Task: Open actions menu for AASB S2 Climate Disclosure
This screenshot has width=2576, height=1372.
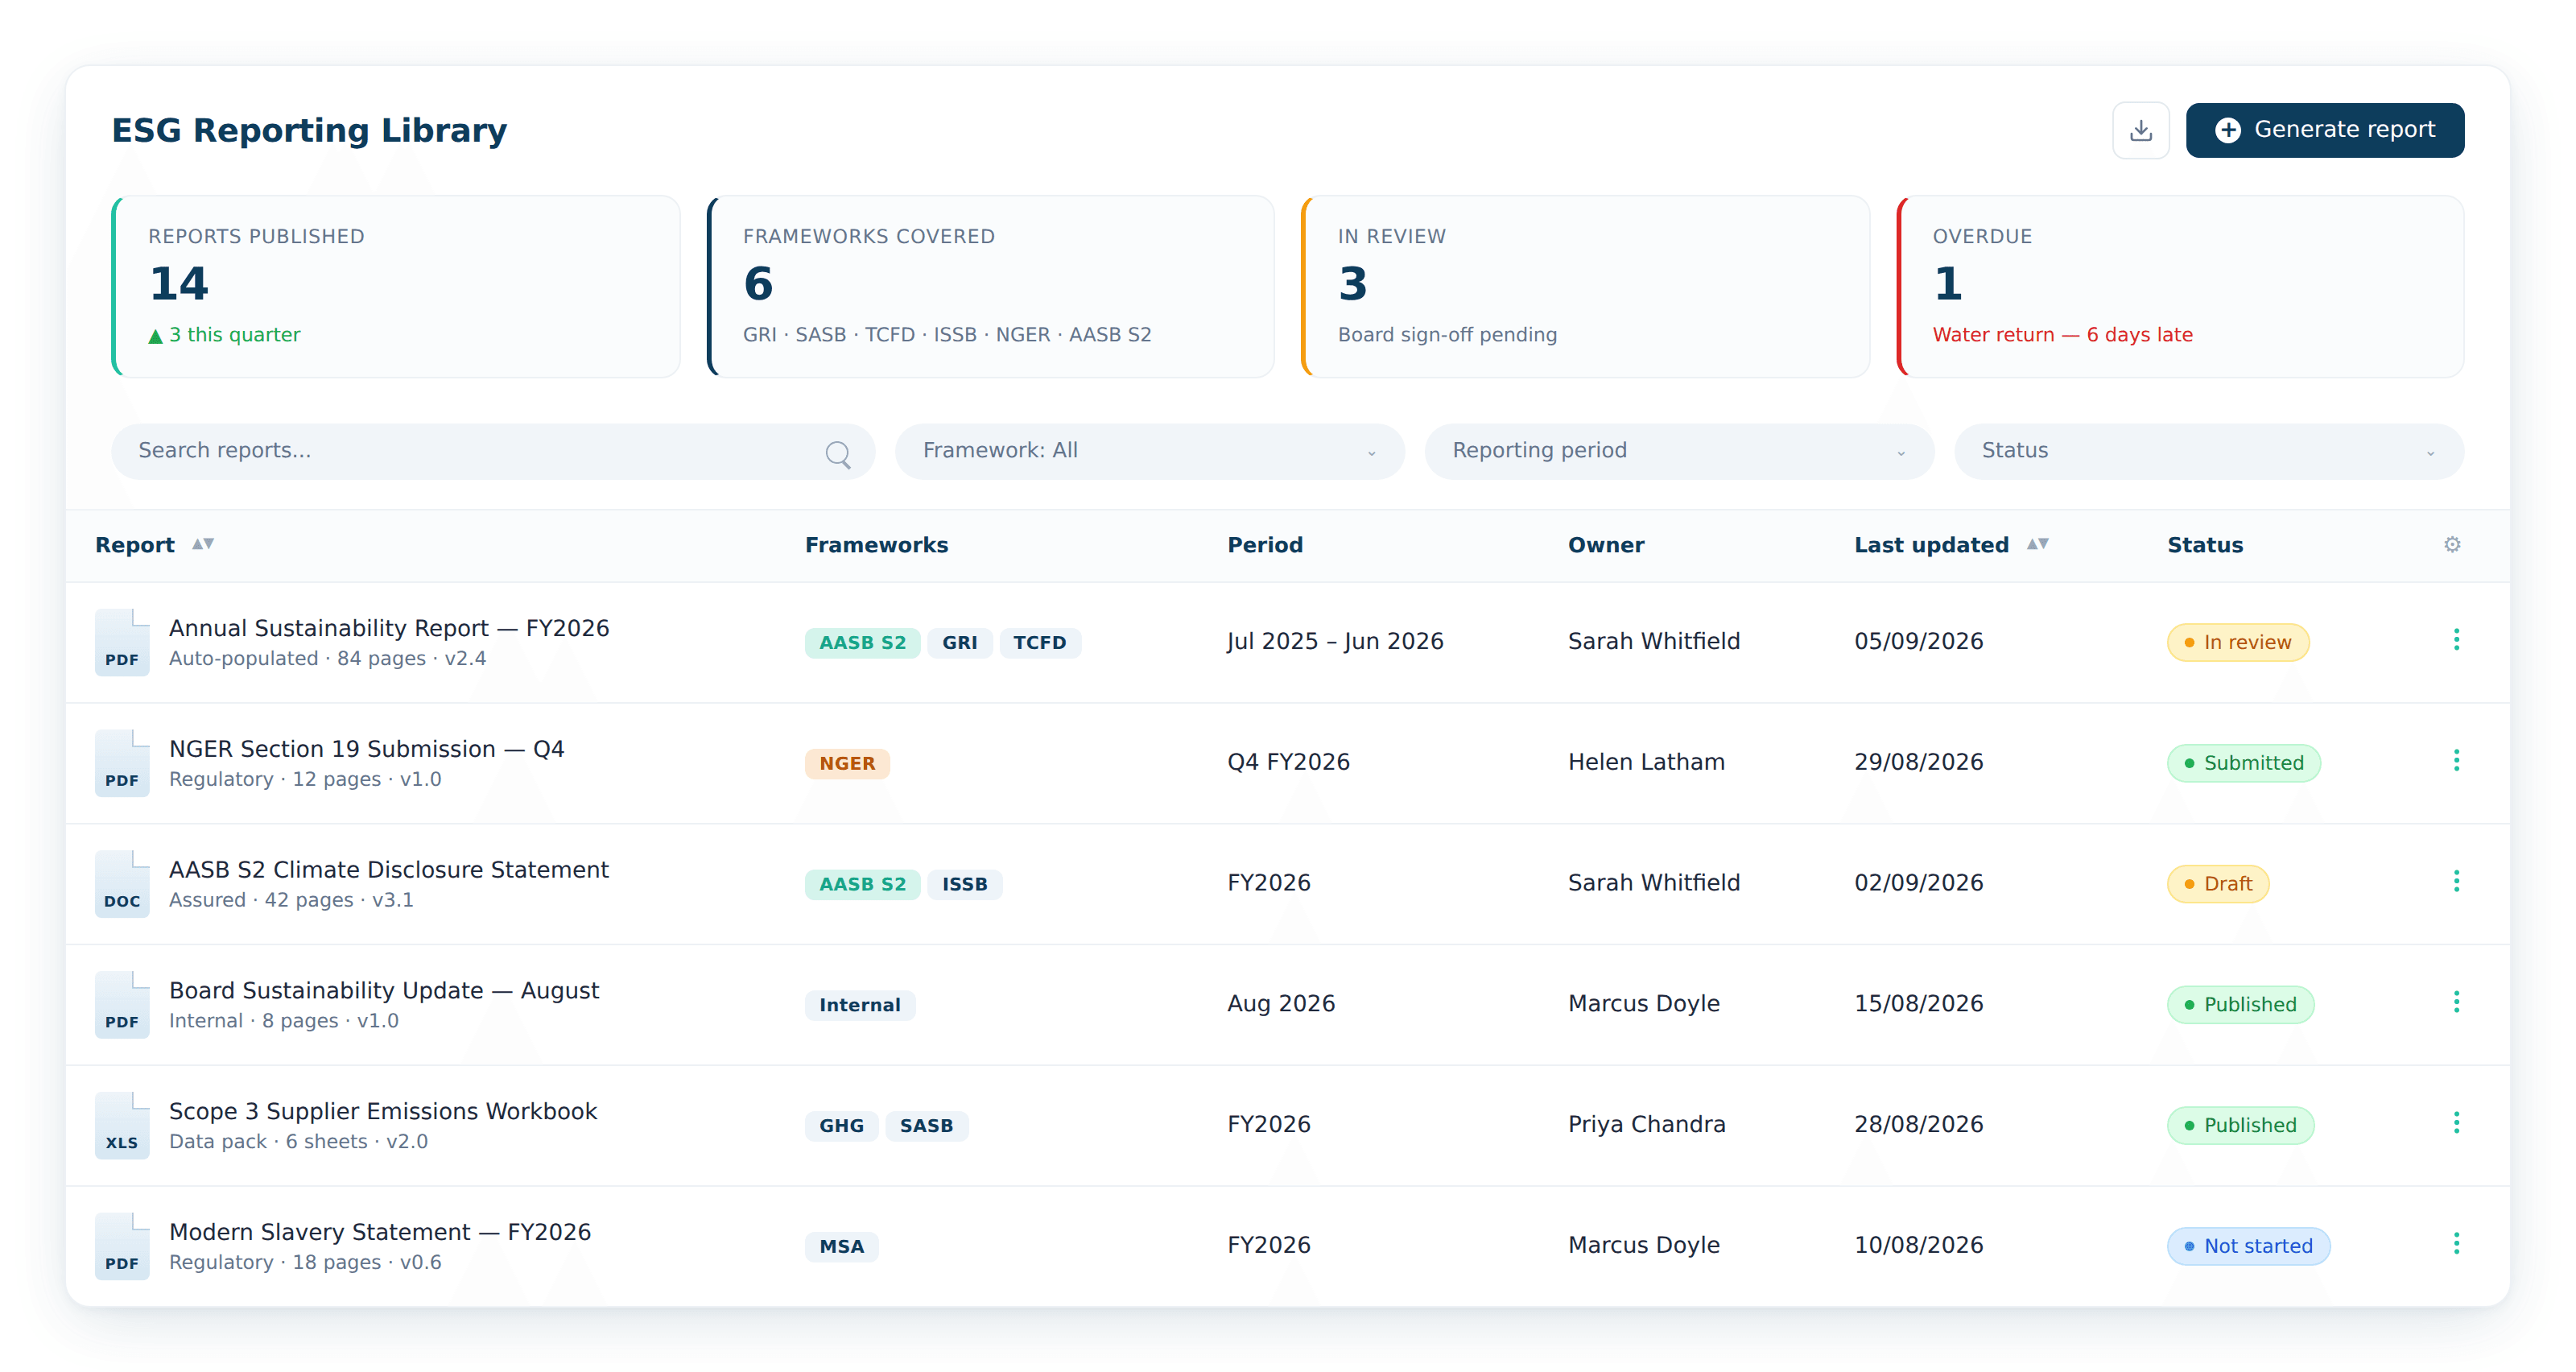Action: click(2456, 881)
